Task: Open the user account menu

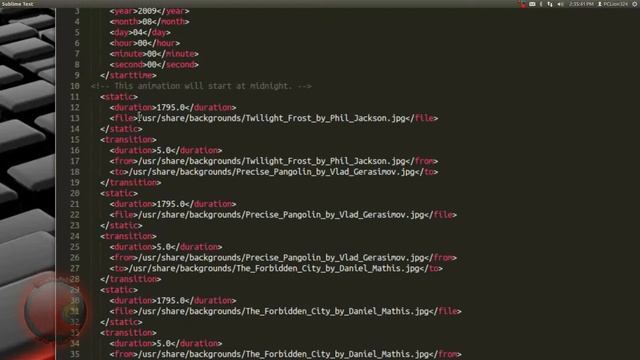Action: point(613,4)
